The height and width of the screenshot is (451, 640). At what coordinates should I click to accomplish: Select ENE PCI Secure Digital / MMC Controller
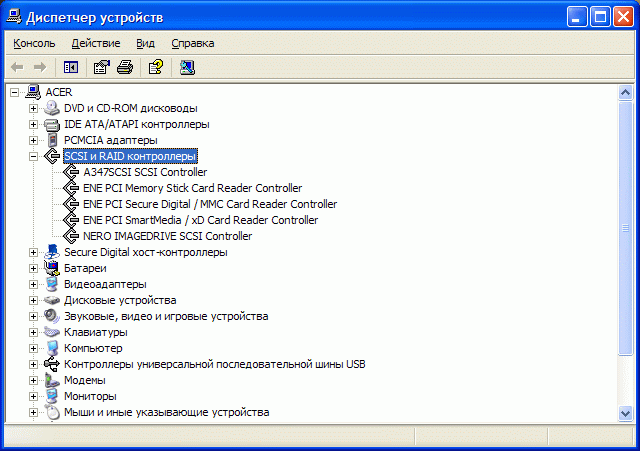(x=210, y=204)
